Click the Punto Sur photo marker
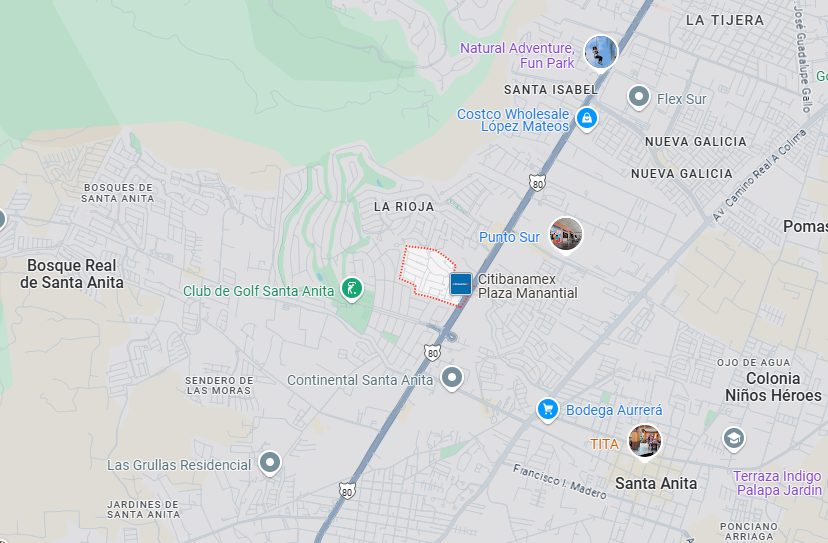 coord(566,235)
